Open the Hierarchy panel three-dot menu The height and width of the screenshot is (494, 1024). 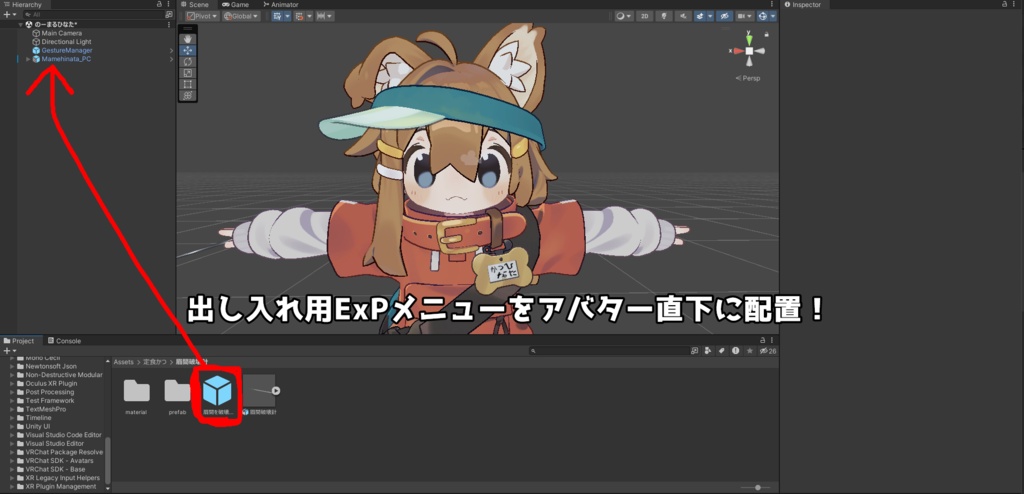[x=169, y=5]
